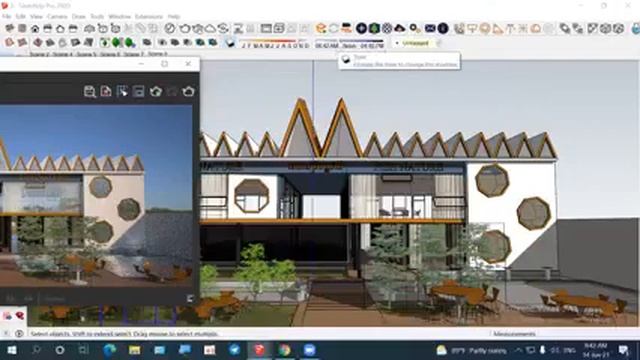
Task: Show the V-Ray Frame Buffer icon
Action: click(266, 28)
